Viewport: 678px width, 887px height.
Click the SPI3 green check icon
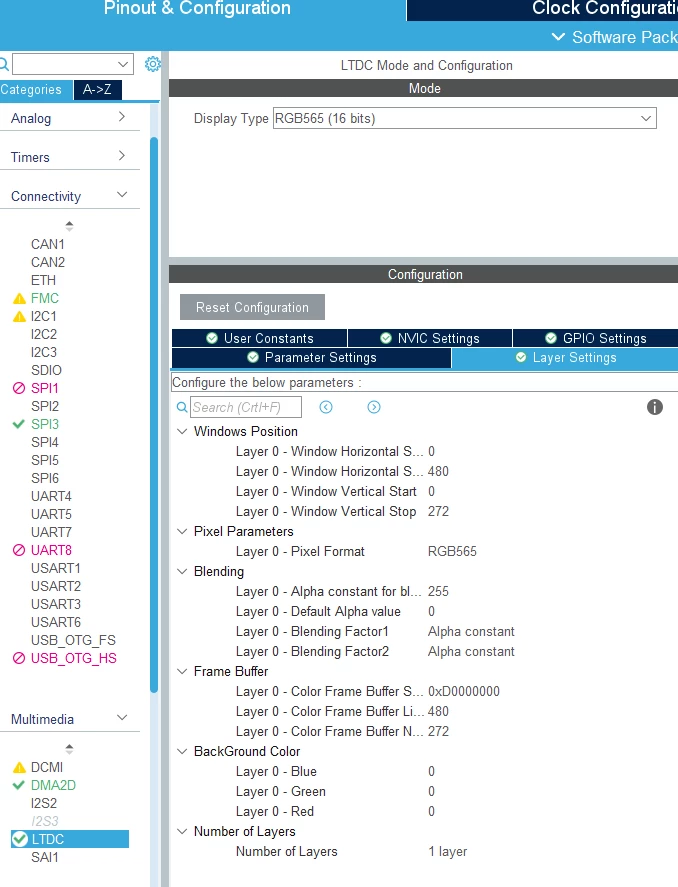click(x=19, y=424)
